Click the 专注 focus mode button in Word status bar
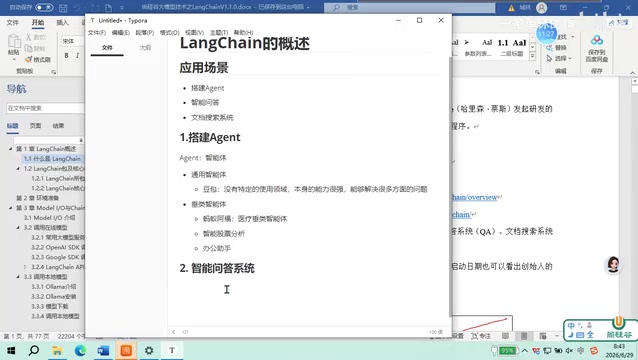The image size is (638, 360). pyautogui.click(x=481, y=336)
